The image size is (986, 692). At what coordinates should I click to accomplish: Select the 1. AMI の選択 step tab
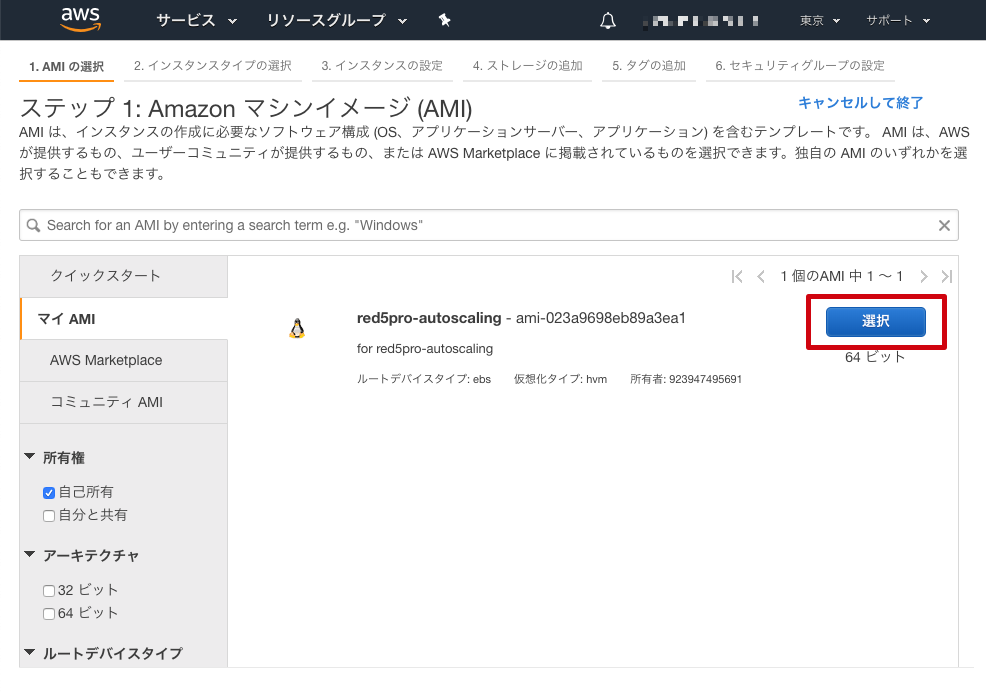[67, 67]
